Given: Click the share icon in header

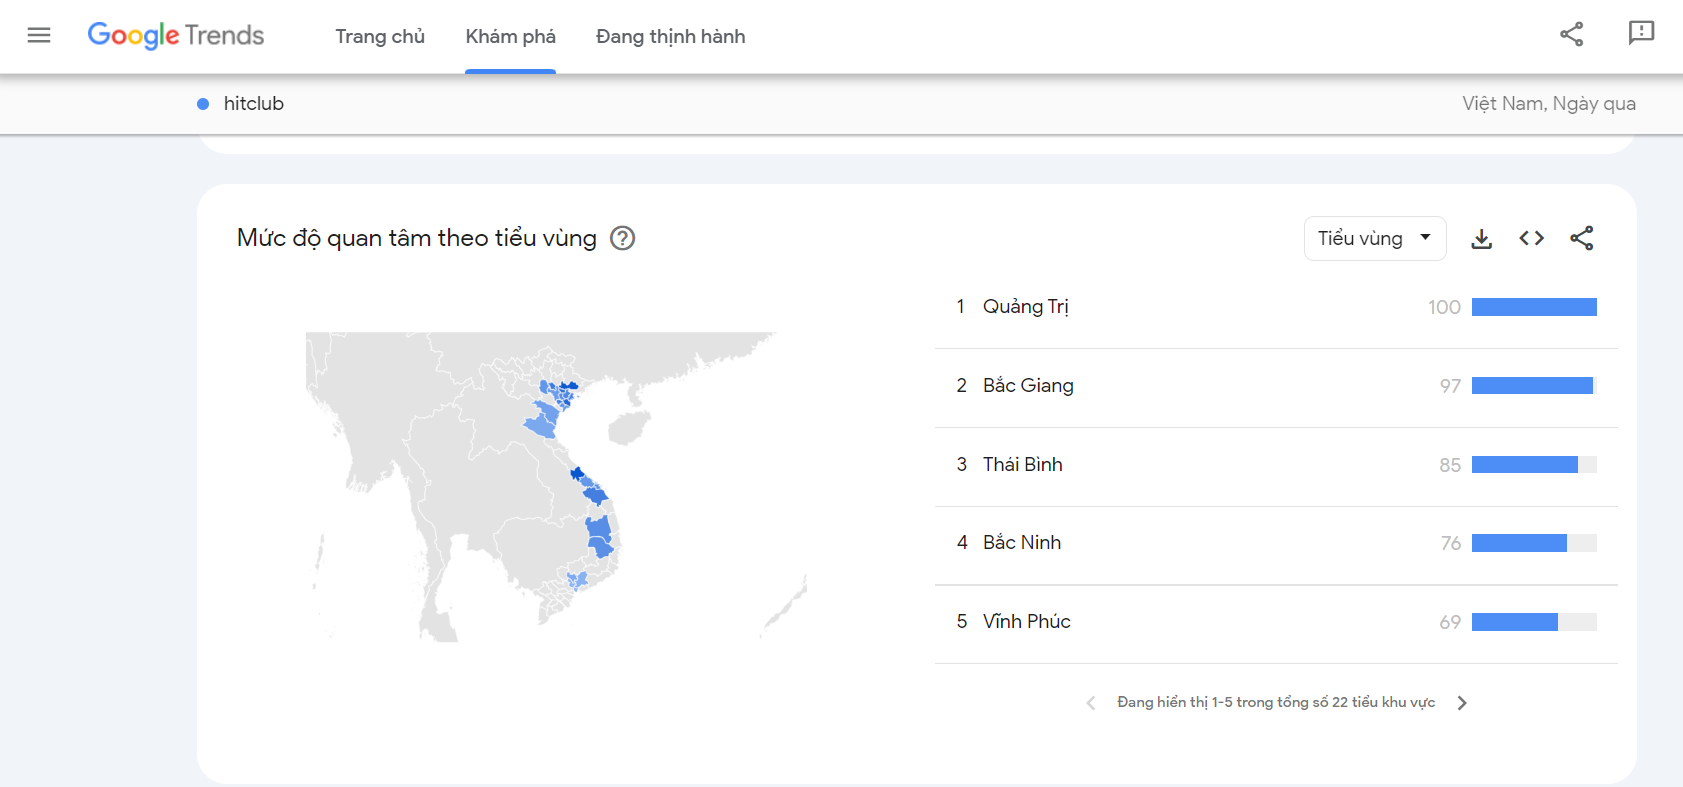Looking at the screenshot, I should [1572, 34].
